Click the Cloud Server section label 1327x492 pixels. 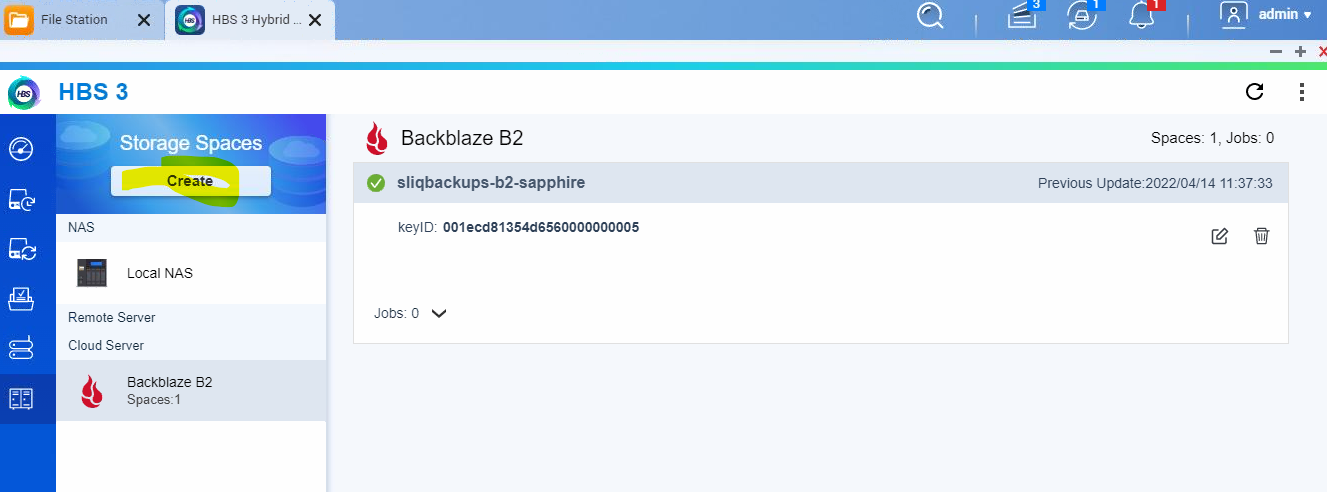point(106,345)
